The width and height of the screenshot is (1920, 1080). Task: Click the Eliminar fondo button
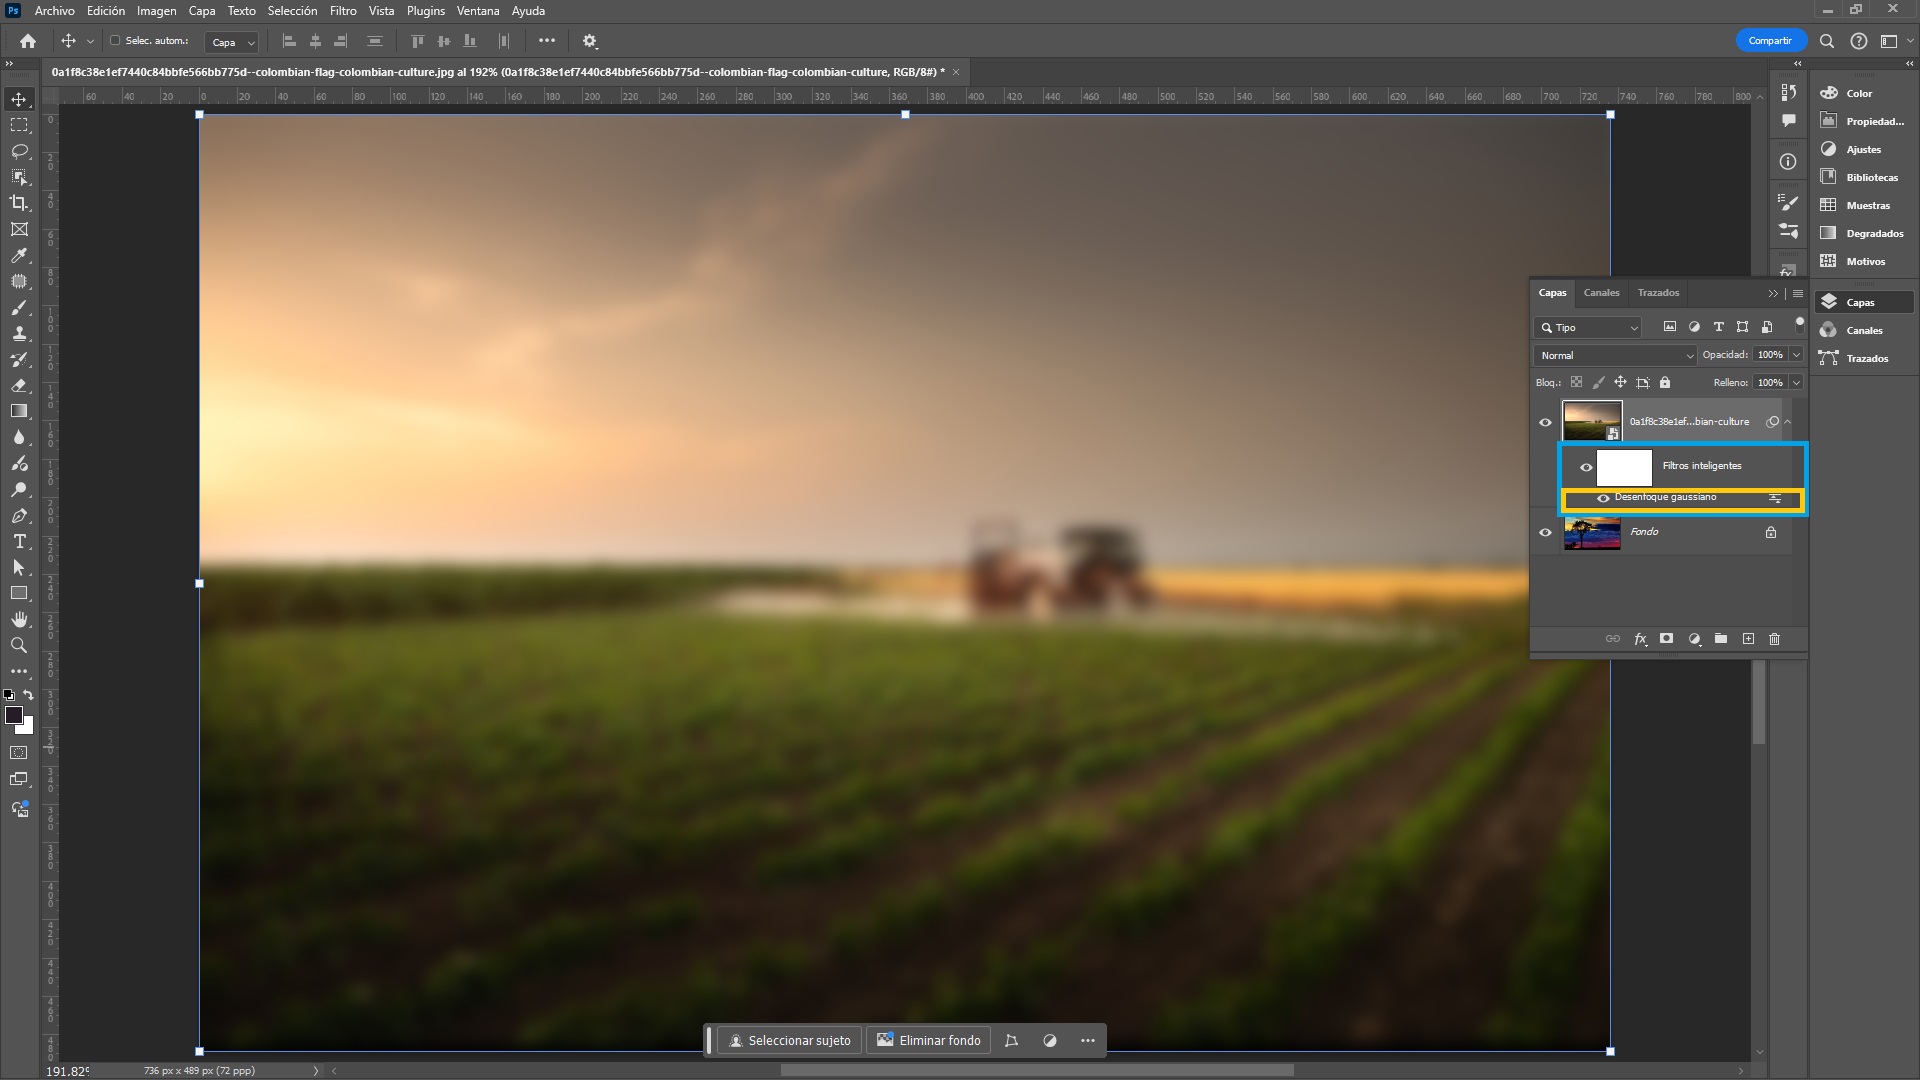click(928, 1039)
